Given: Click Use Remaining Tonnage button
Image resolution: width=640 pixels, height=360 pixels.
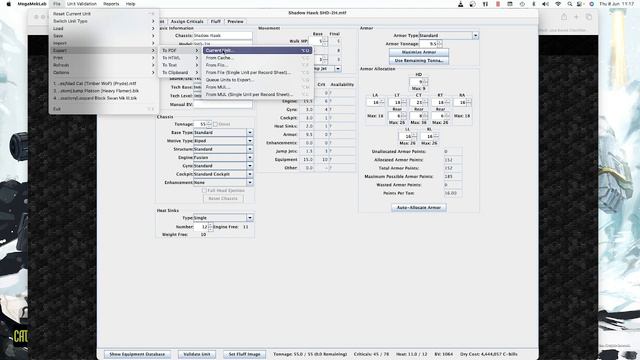Looking at the screenshot, I should click(419, 60).
